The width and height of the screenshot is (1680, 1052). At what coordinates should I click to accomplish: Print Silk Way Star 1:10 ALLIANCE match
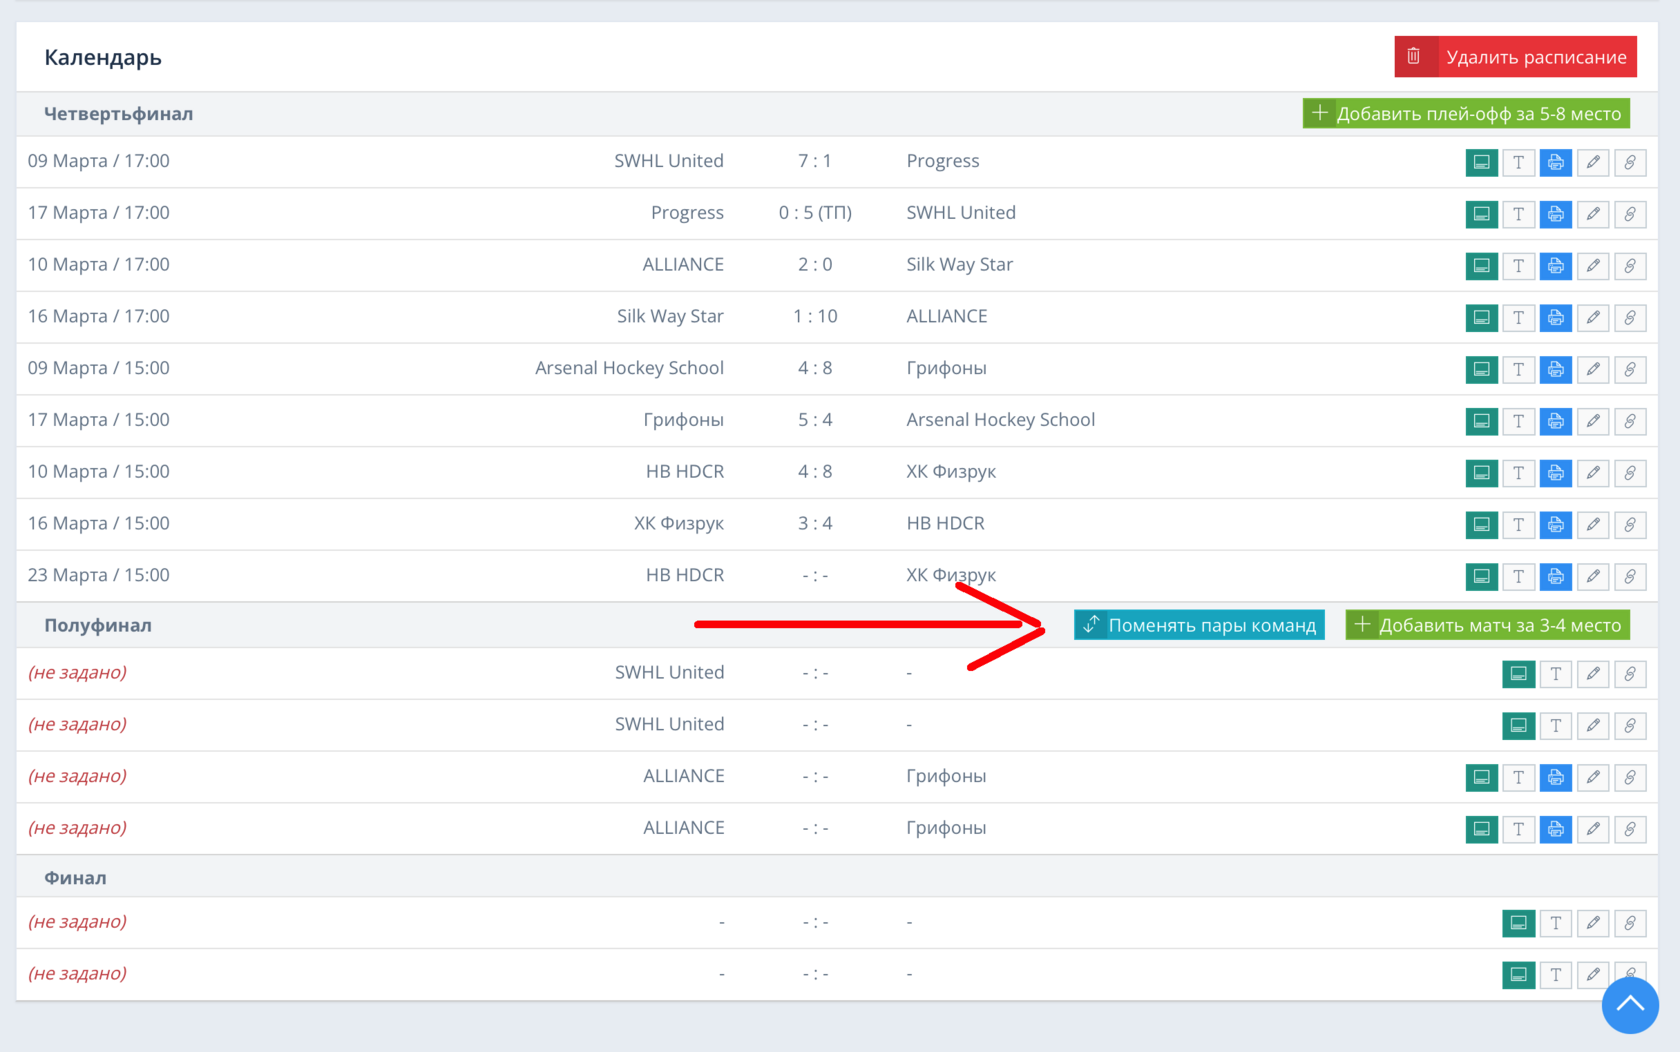tap(1555, 318)
